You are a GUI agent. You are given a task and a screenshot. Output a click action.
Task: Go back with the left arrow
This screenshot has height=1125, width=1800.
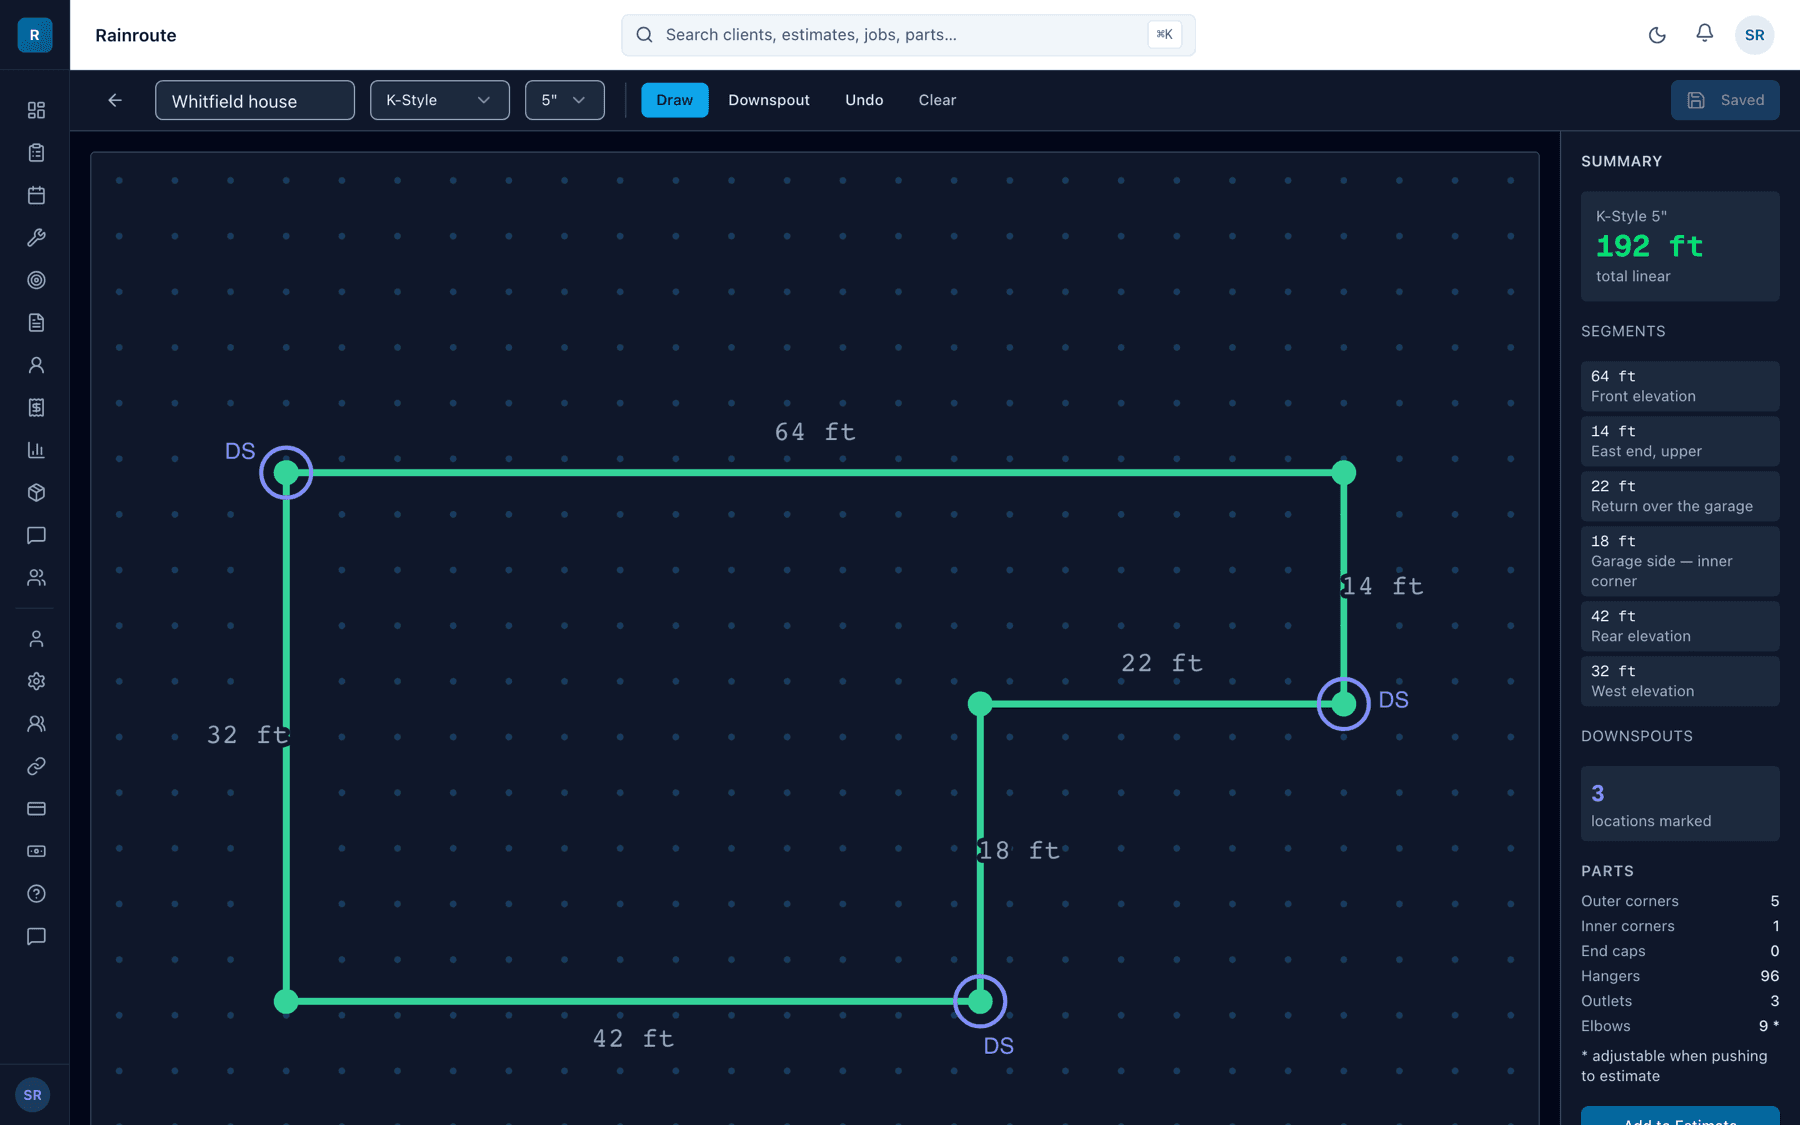tap(115, 100)
